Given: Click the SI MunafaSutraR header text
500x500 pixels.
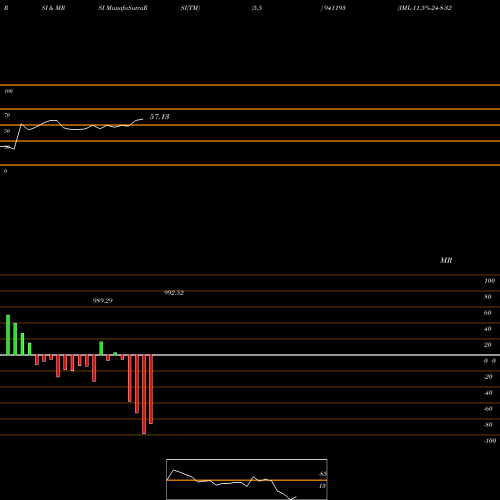Looking at the screenshot, I should tap(123, 8).
